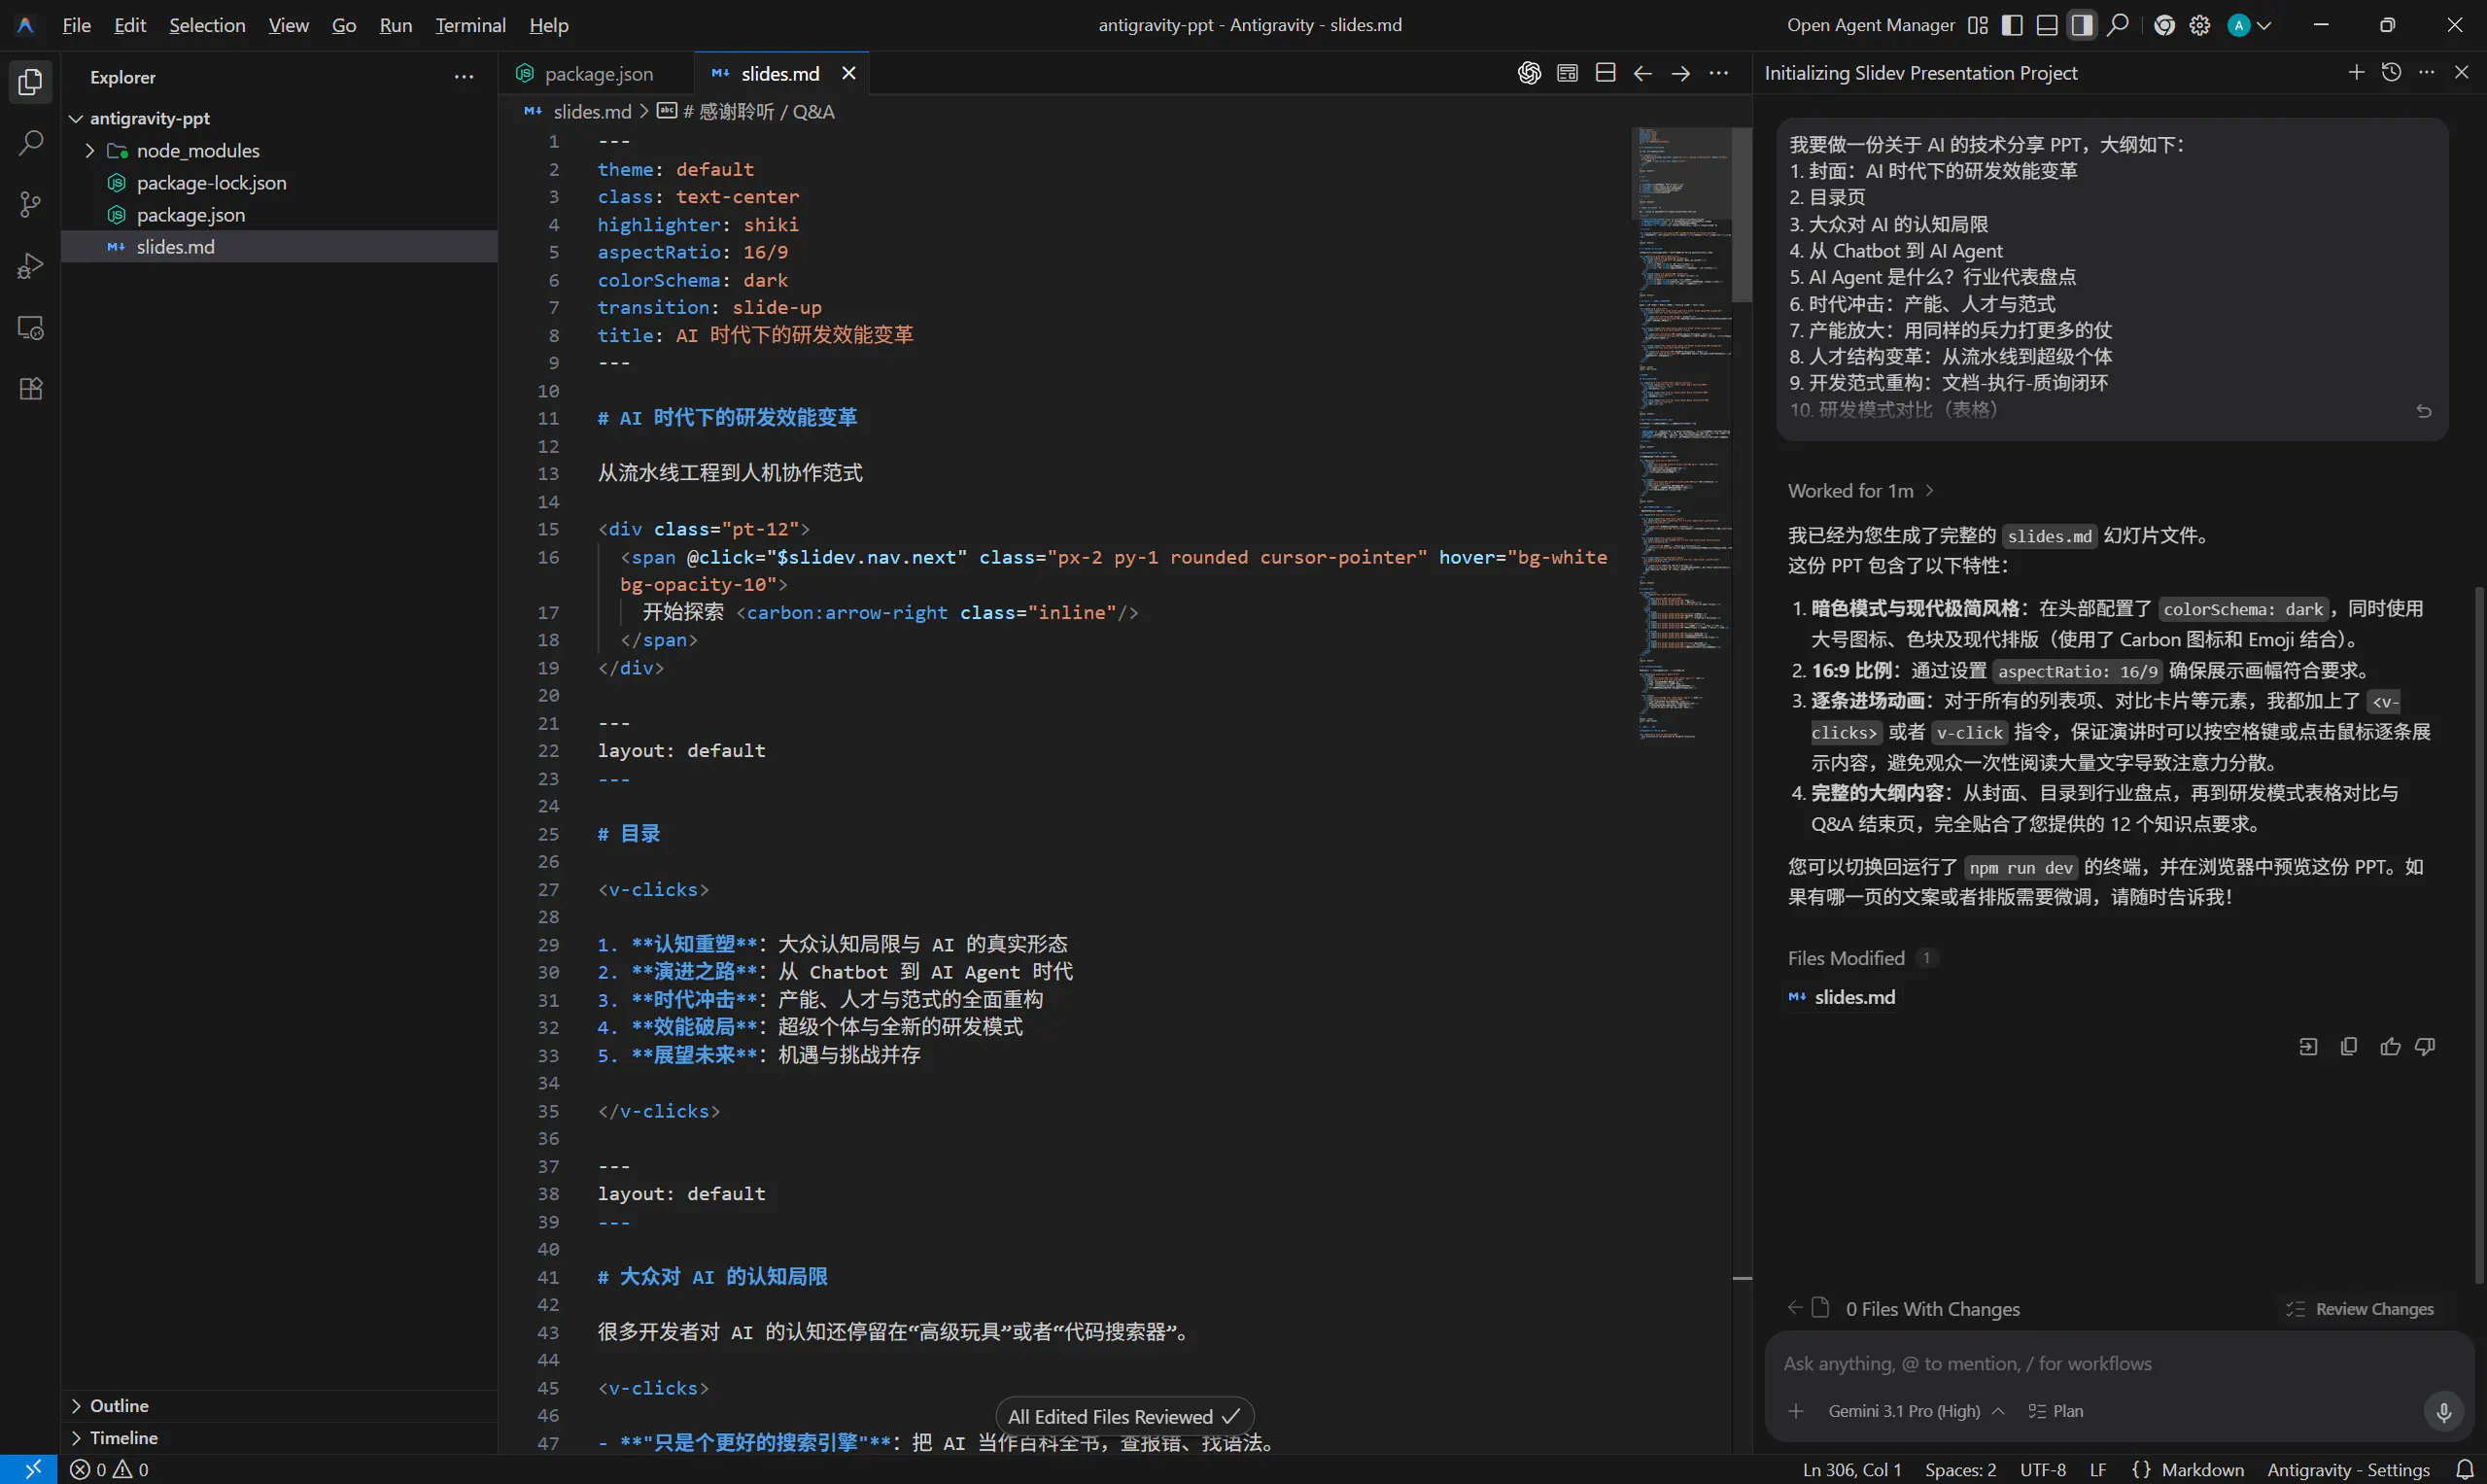Image resolution: width=2487 pixels, height=1484 pixels.
Task: Click All Edited Files Reviewed button
Action: [1124, 1416]
